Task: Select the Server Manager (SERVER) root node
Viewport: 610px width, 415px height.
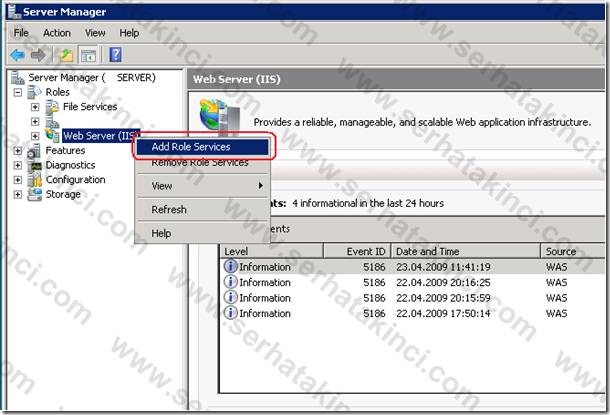Action: 92,78
